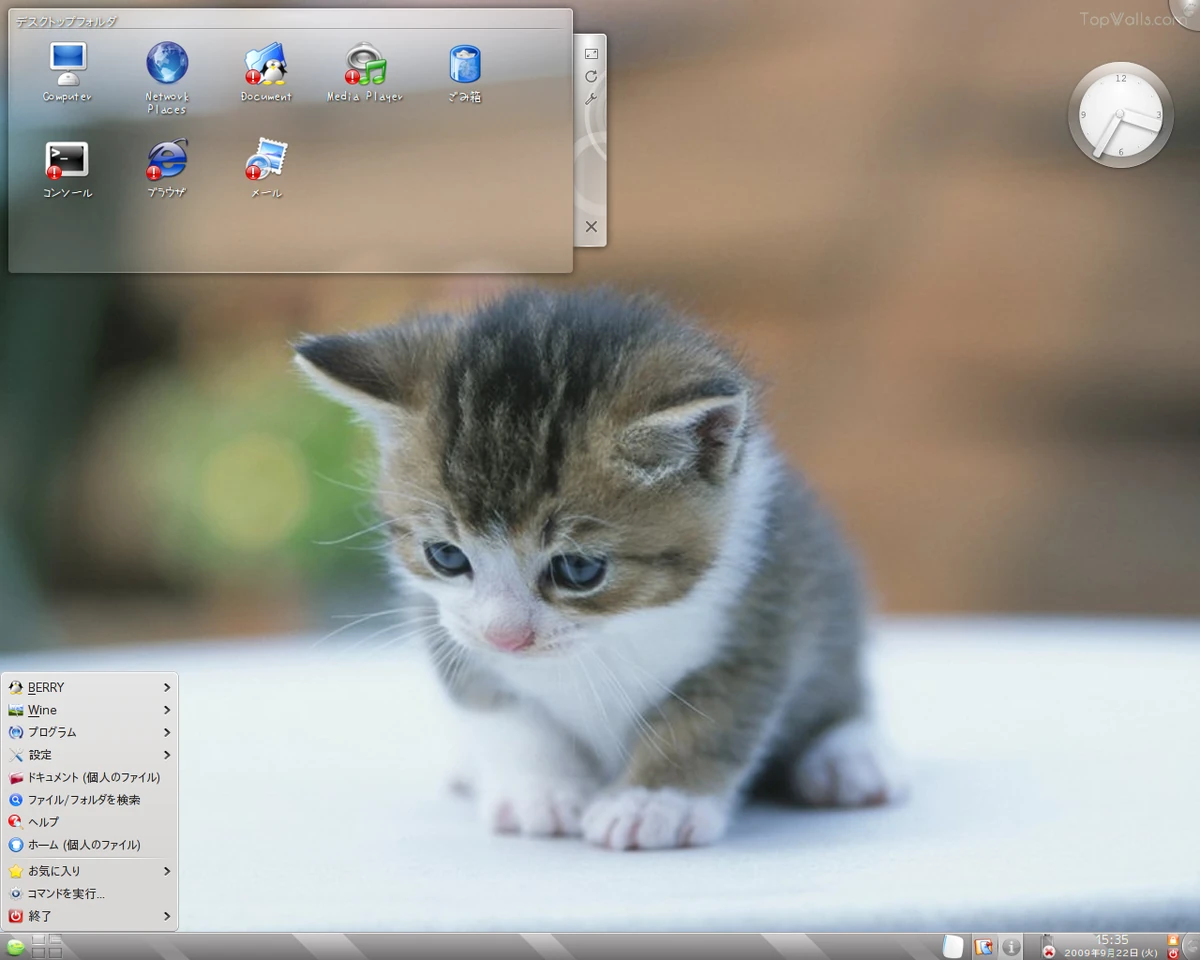1200x960 pixels.
Task: Expand the お気に入り favorites submenu
Action: 90,871
